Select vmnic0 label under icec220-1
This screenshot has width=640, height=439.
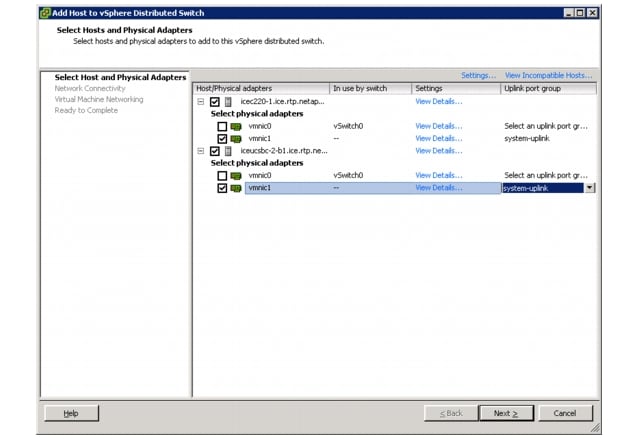[260, 126]
